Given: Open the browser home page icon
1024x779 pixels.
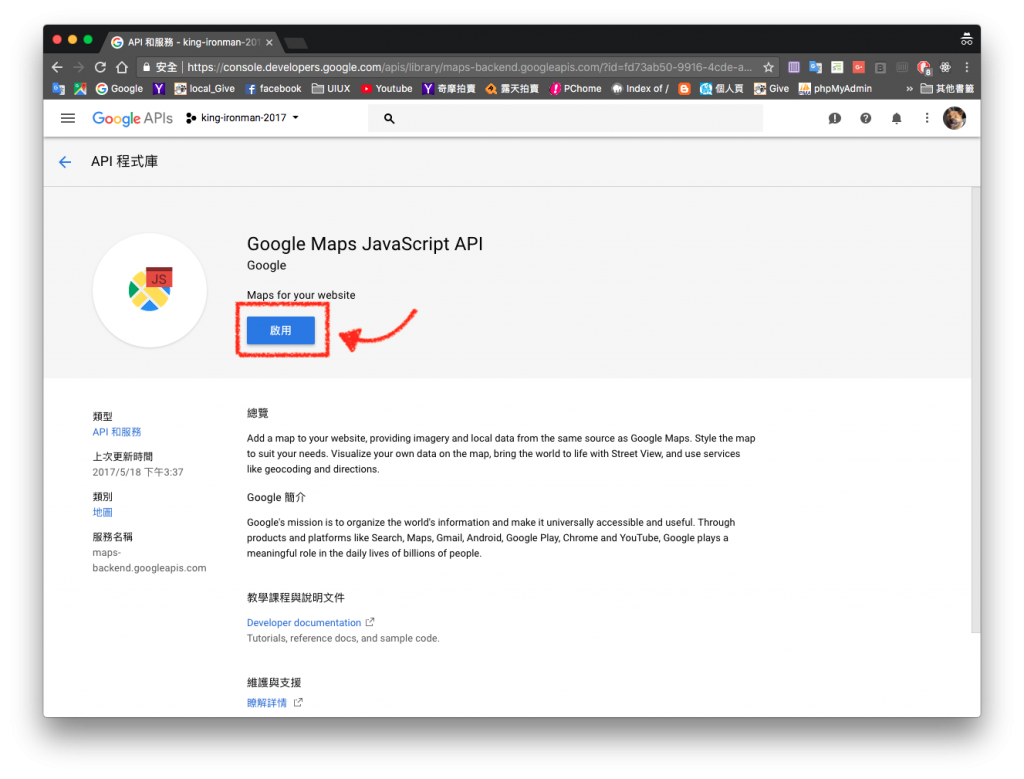Looking at the screenshot, I should pyautogui.click(x=121, y=67).
